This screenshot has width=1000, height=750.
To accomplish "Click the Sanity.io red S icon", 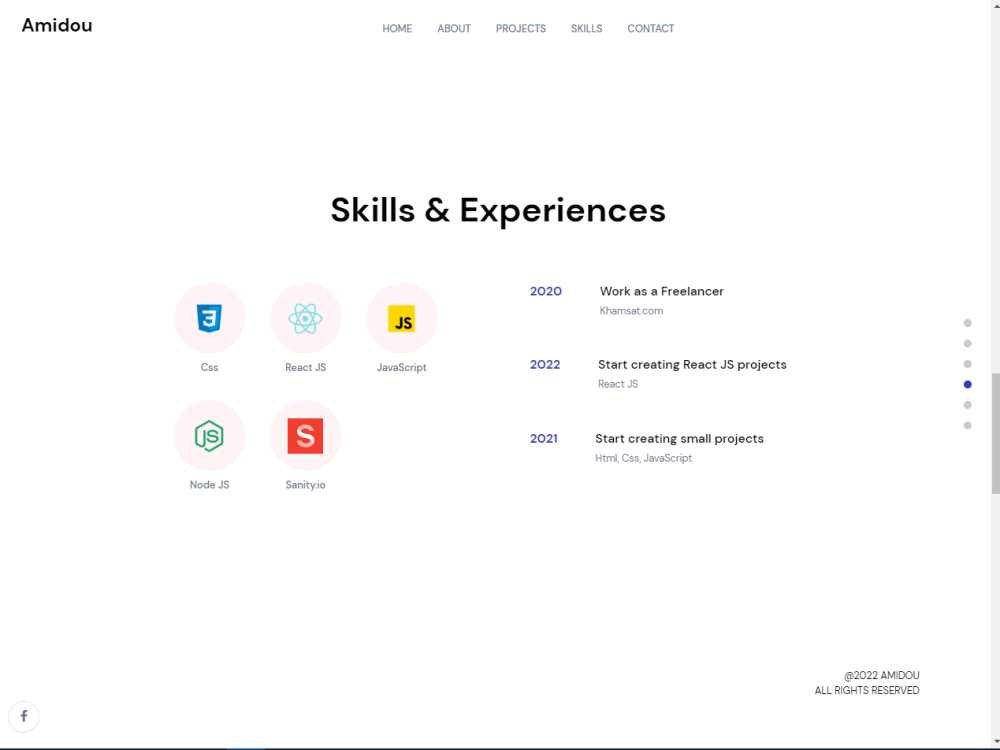I will coord(305,436).
